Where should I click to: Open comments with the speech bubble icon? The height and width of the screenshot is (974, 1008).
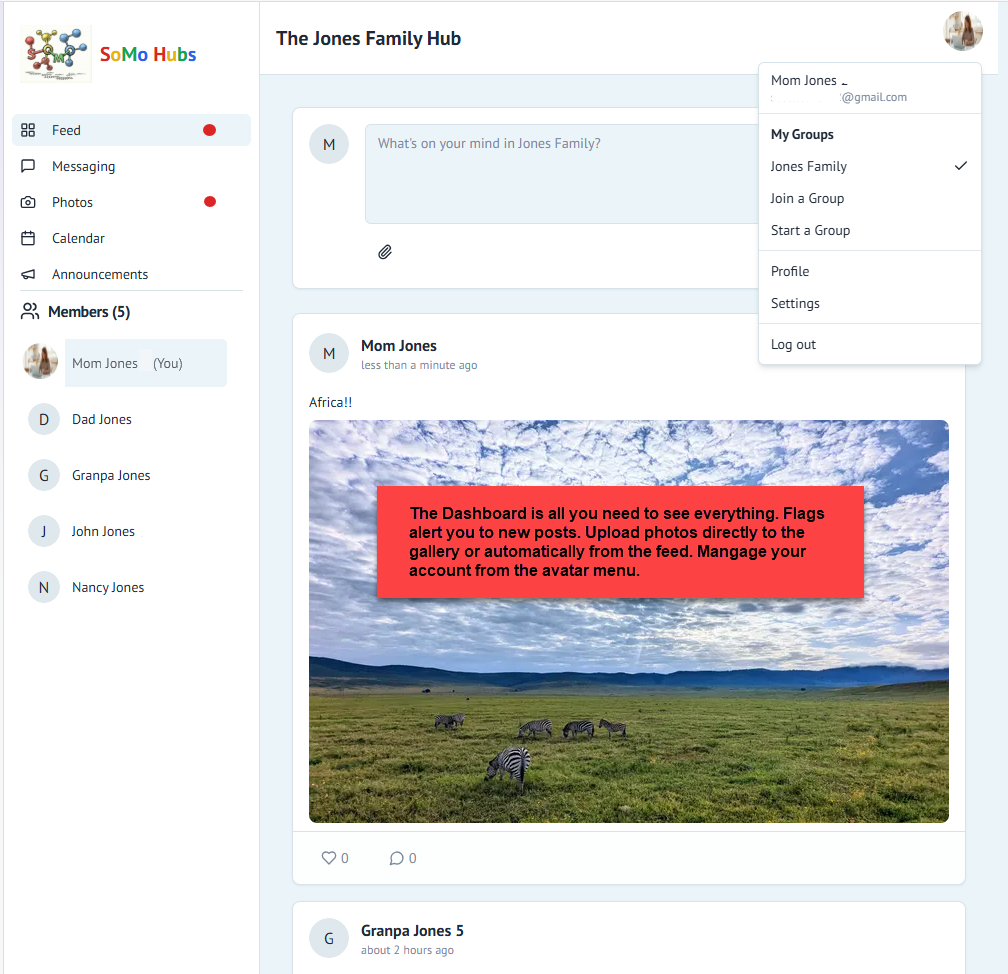[396, 857]
